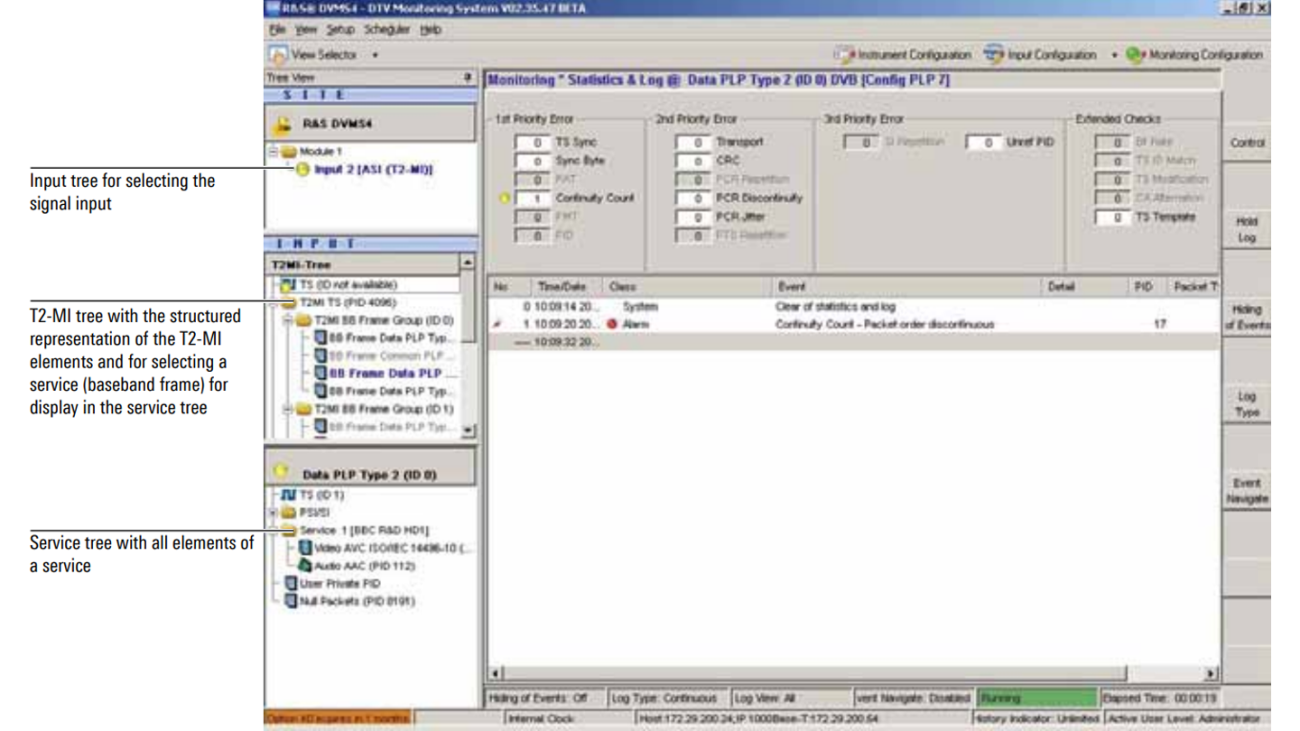Expand the PSI/SI folder node
This screenshot has height=731, width=1300.
click(273, 512)
